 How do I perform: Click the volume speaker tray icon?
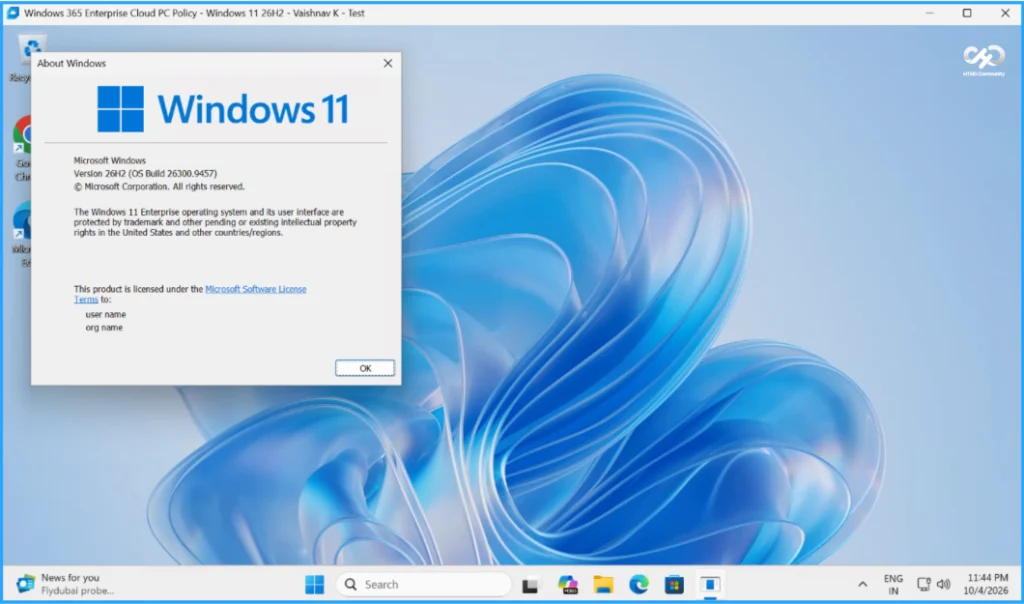coord(944,584)
